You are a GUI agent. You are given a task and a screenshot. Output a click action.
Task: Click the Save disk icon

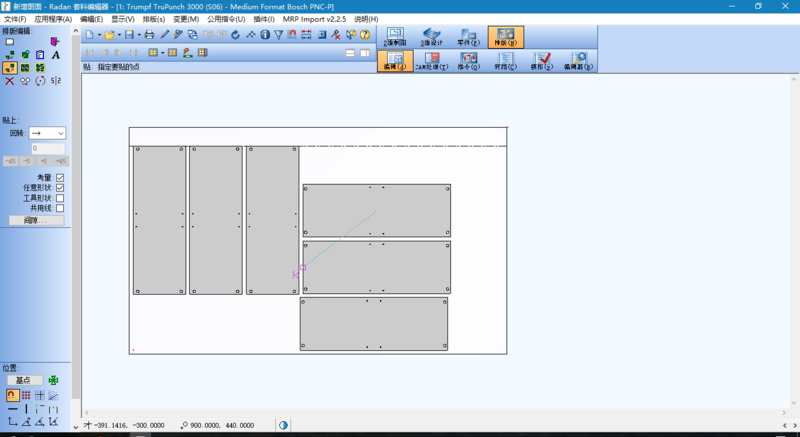129,35
